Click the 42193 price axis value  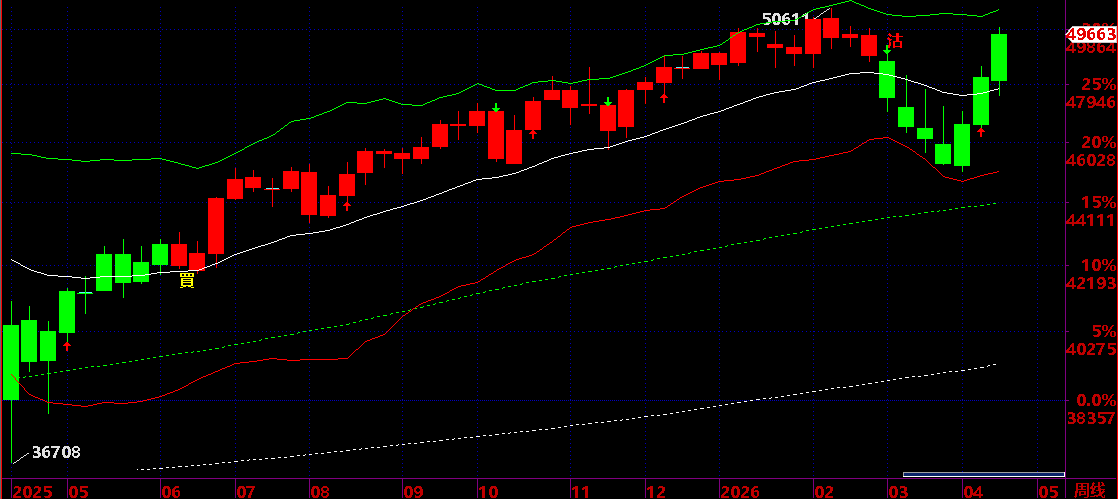click(x=1090, y=284)
